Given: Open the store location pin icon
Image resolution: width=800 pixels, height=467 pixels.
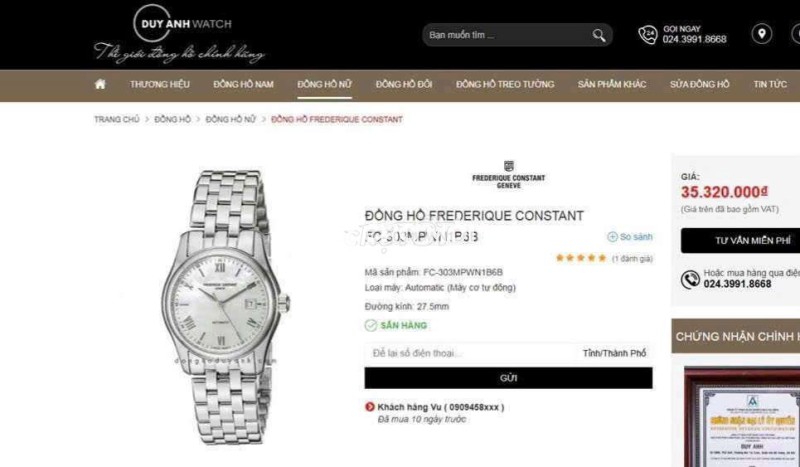Looking at the screenshot, I should click(761, 34).
